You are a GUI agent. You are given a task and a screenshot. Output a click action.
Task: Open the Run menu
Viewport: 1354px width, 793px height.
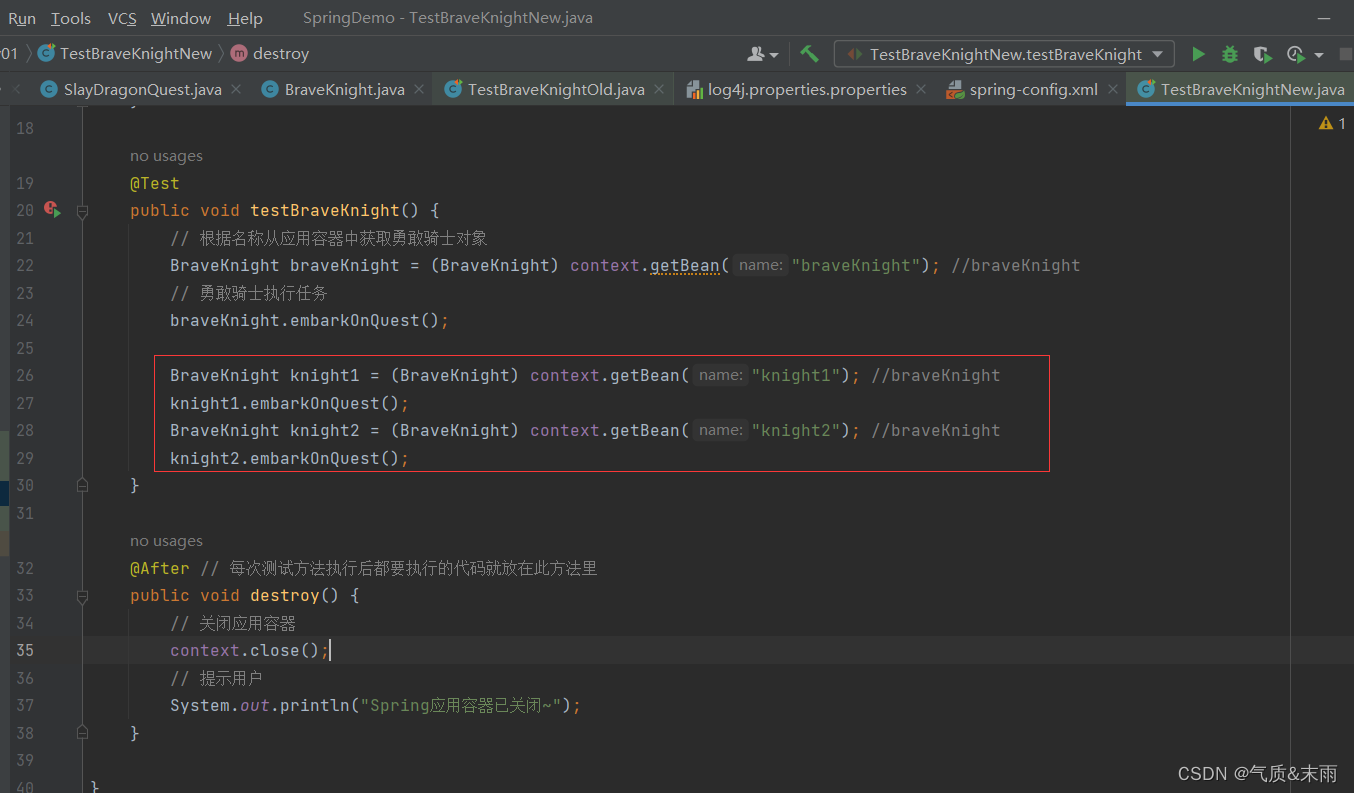click(22, 18)
